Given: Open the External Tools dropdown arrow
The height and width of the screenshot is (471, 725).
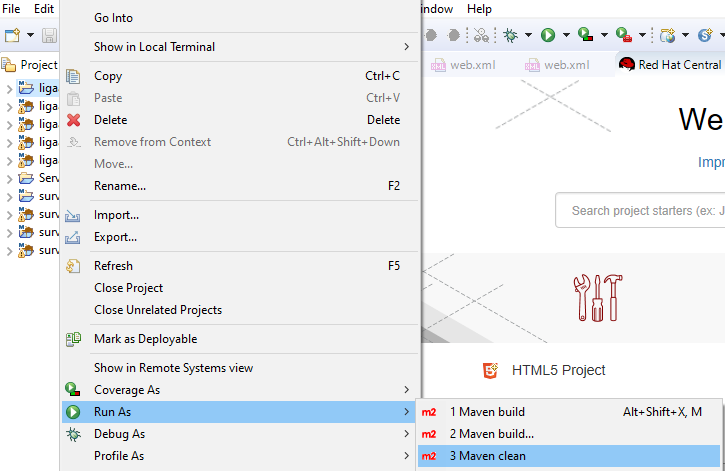Looking at the screenshot, I should tap(642, 35).
